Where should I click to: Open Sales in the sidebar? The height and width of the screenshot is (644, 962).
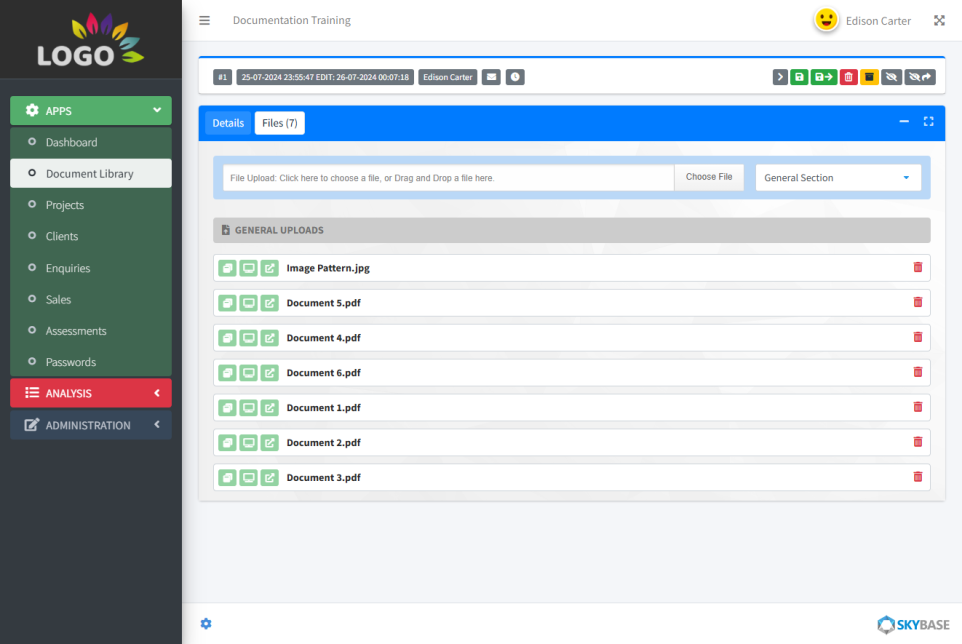coord(91,299)
